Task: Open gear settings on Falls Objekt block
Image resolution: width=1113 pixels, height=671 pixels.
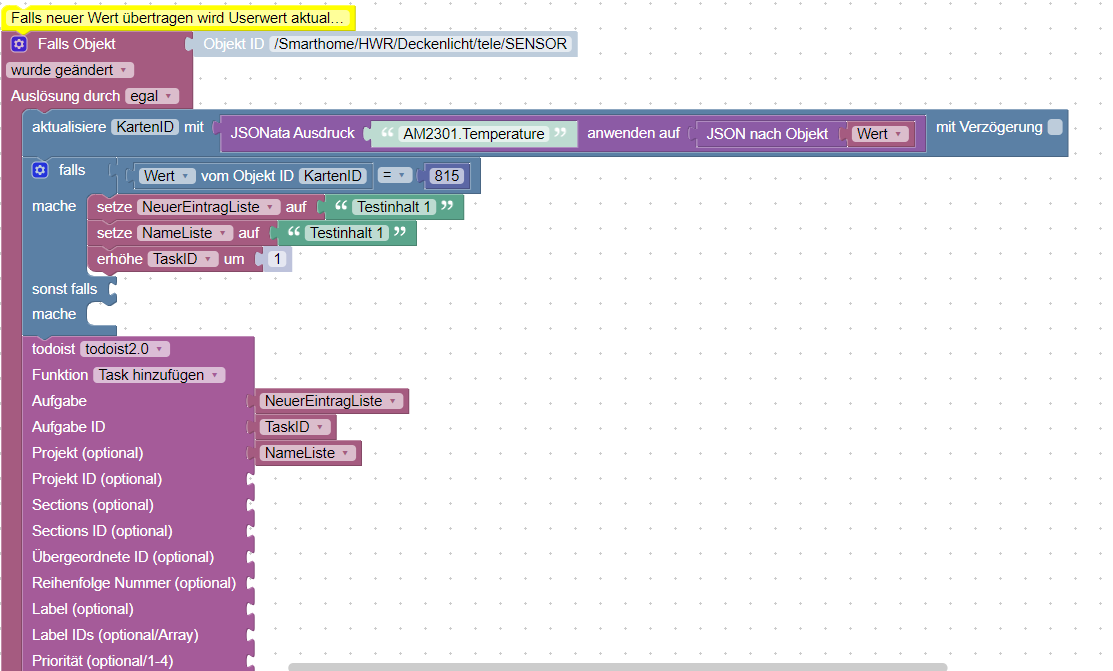Action: click(x=19, y=44)
